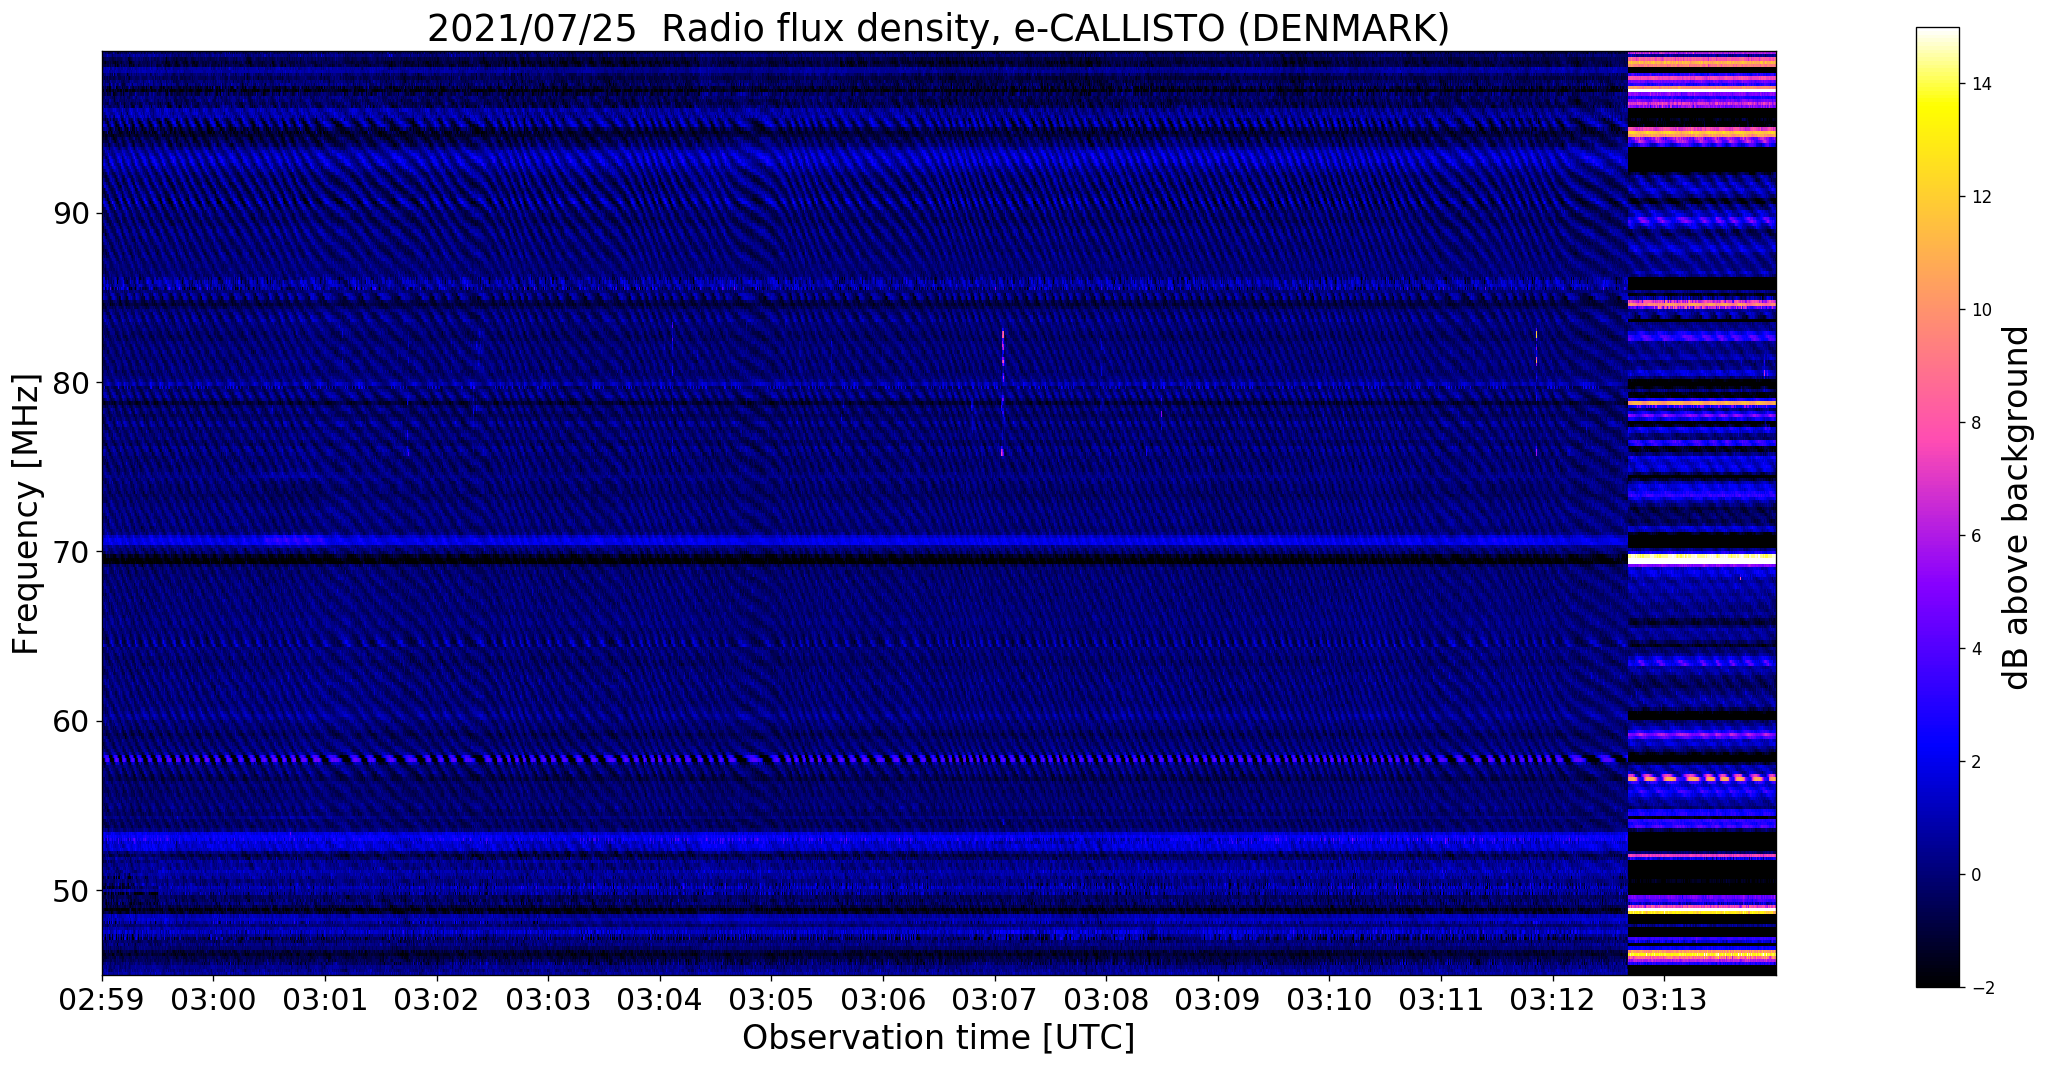Click the colorbar tick label 8
Viewport: 2047px width, 1067px height.
1975,423
